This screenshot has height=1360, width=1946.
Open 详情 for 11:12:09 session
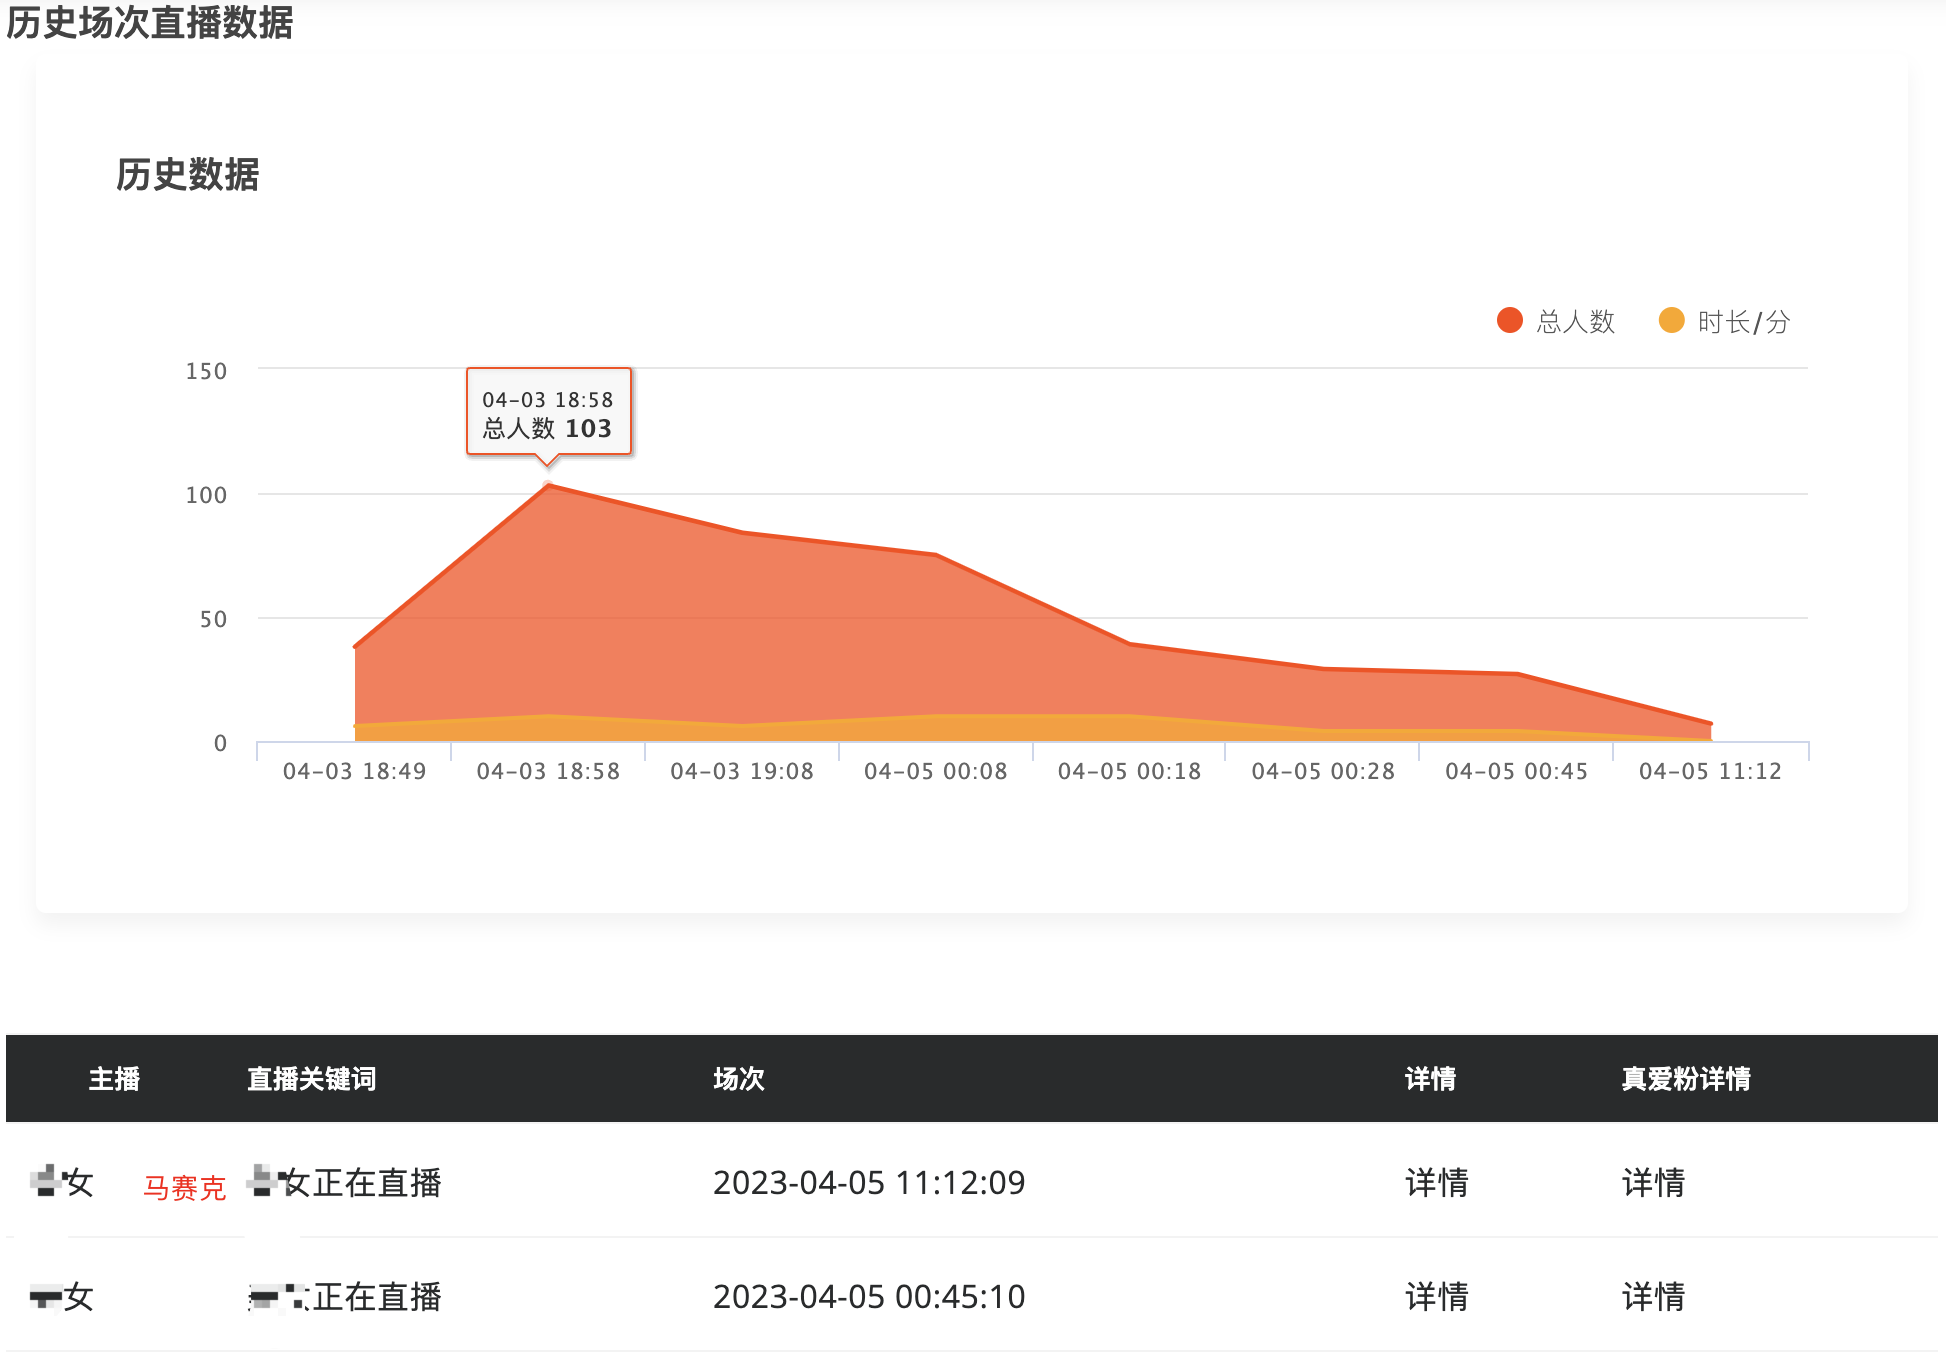1436,1183
